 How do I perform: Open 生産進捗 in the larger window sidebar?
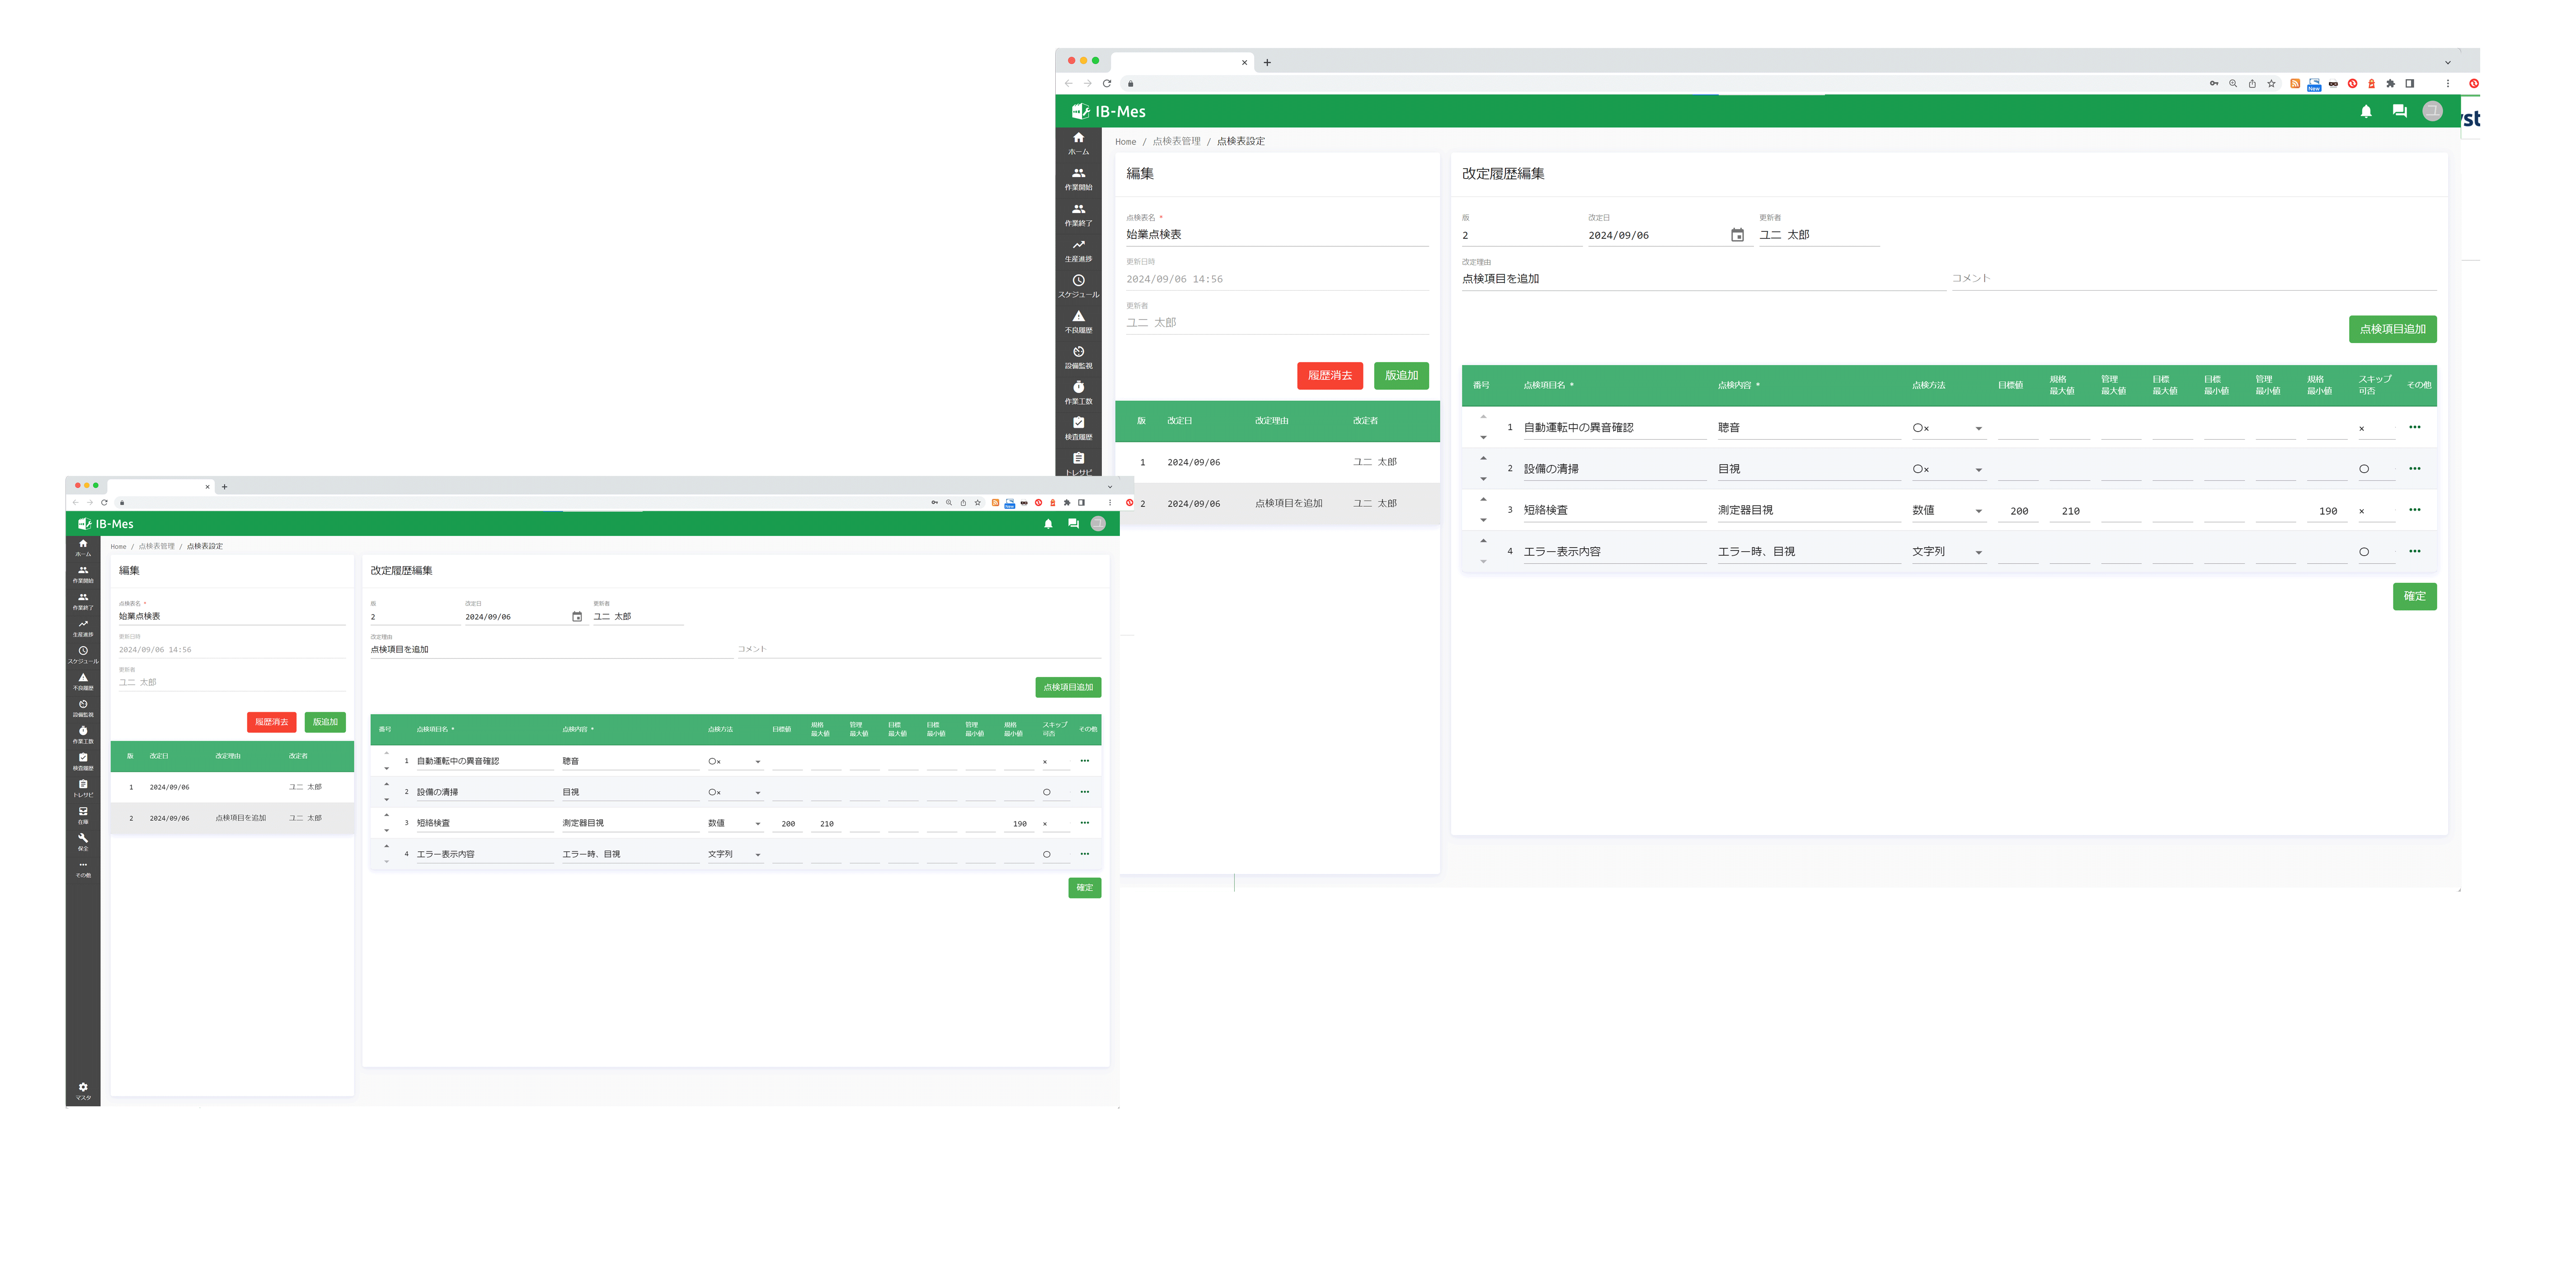pyautogui.click(x=1078, y=250)
